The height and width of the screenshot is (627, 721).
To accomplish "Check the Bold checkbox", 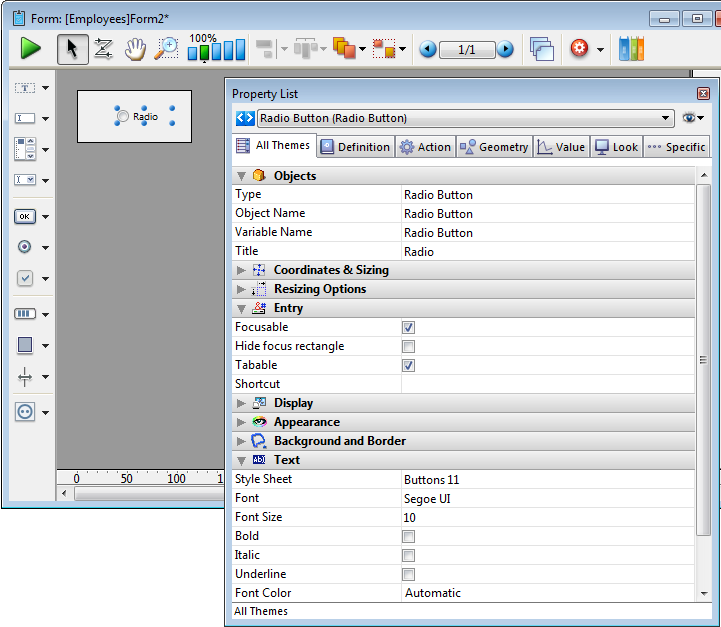I will click(x=408, y=536).
